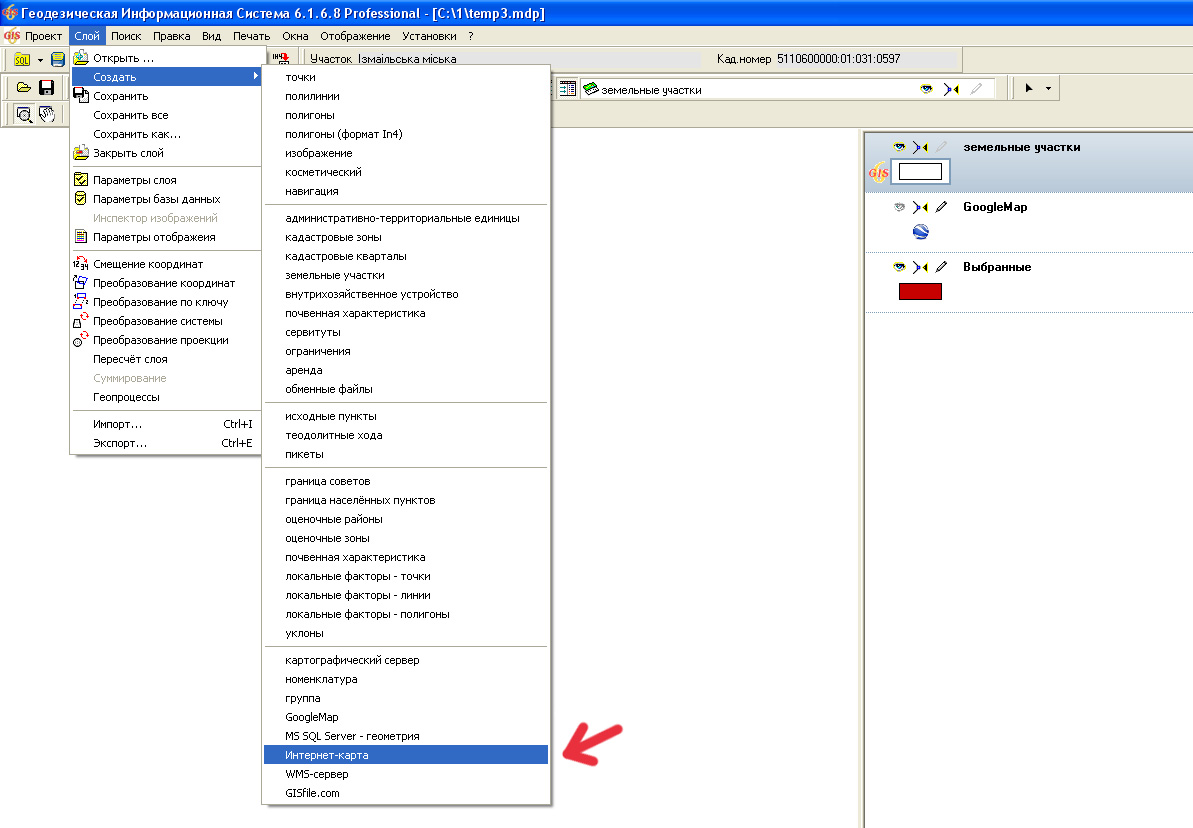This screenshot has width=1193, height=828.
Task: Open Параметры слоя from the menu
Action: point(166,180)
